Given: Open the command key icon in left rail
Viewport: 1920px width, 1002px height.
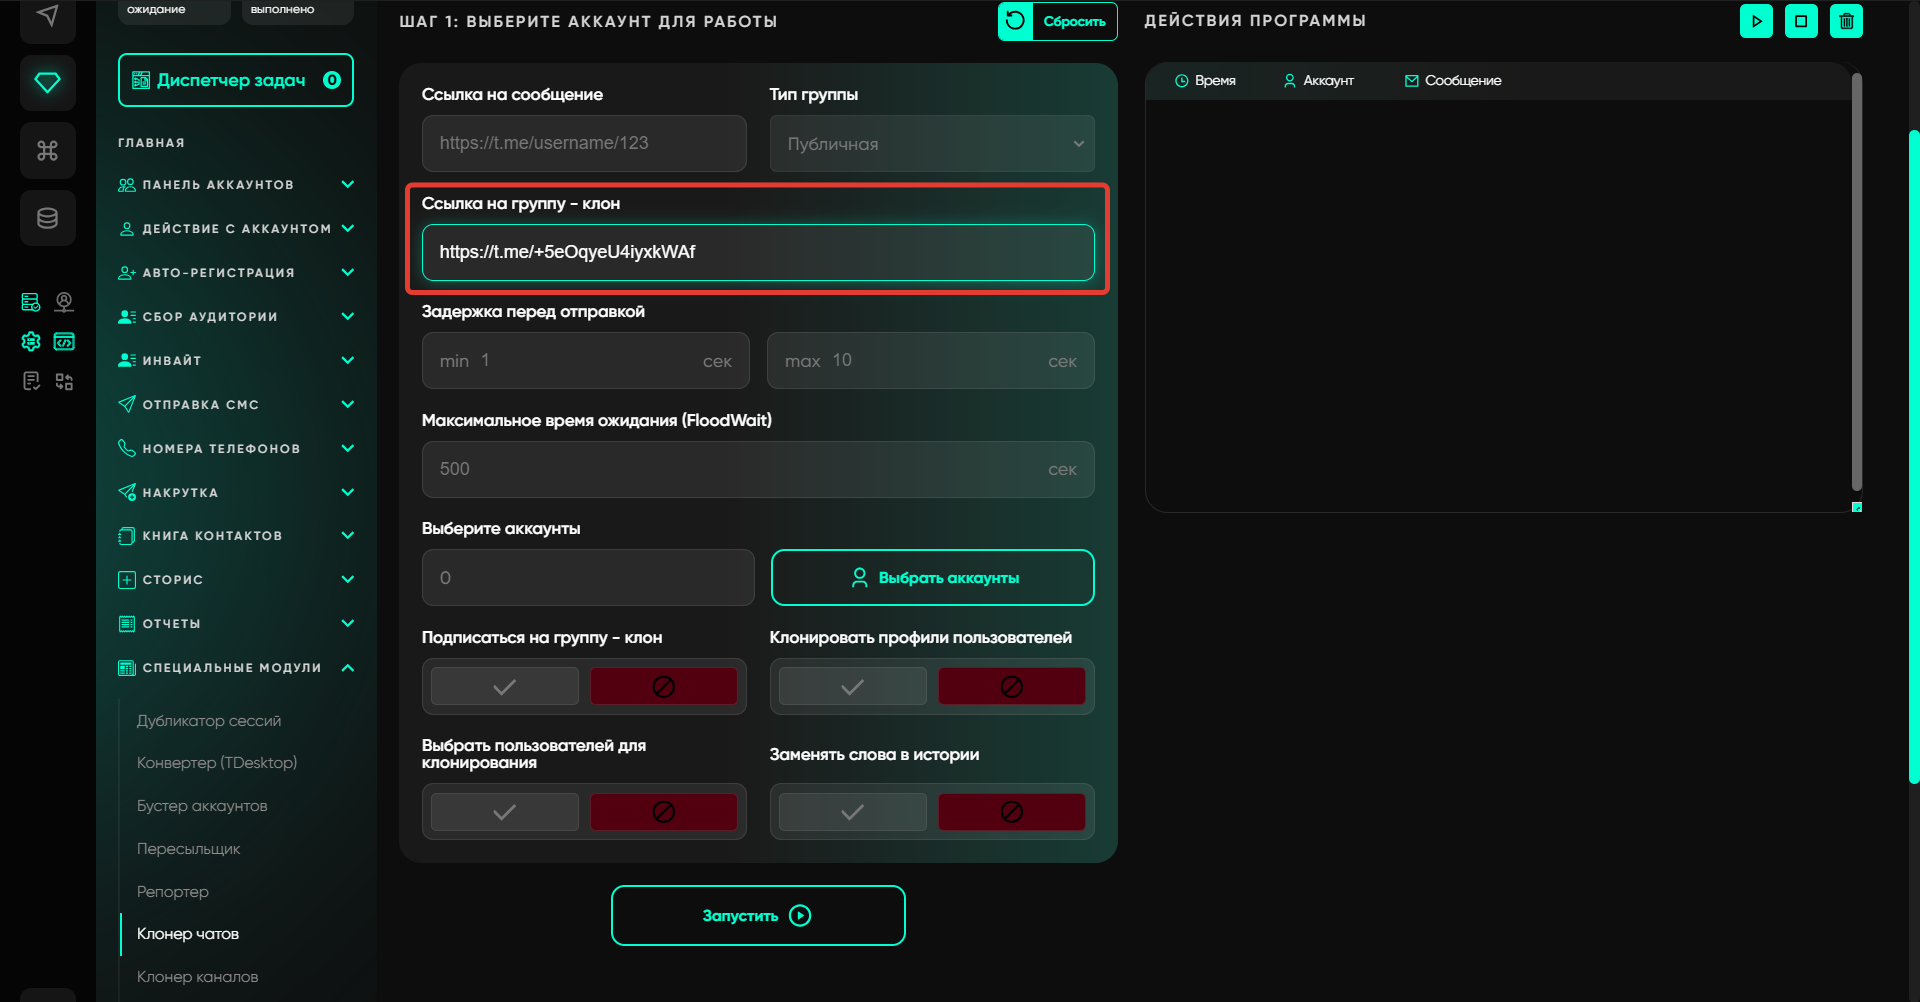Looking at the screenshot, I should 47,151.
